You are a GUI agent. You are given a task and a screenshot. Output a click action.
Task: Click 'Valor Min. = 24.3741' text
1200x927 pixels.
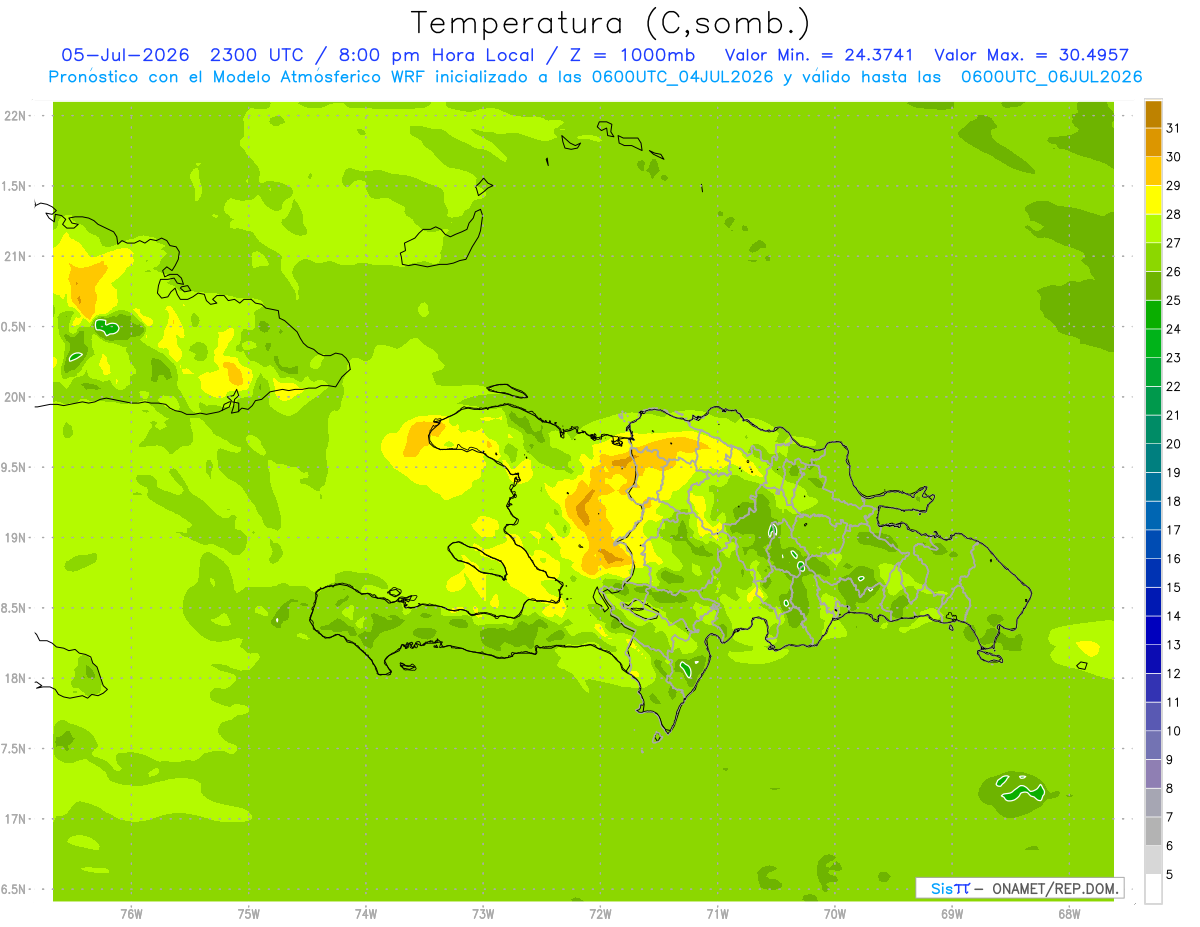click(818, 55)
